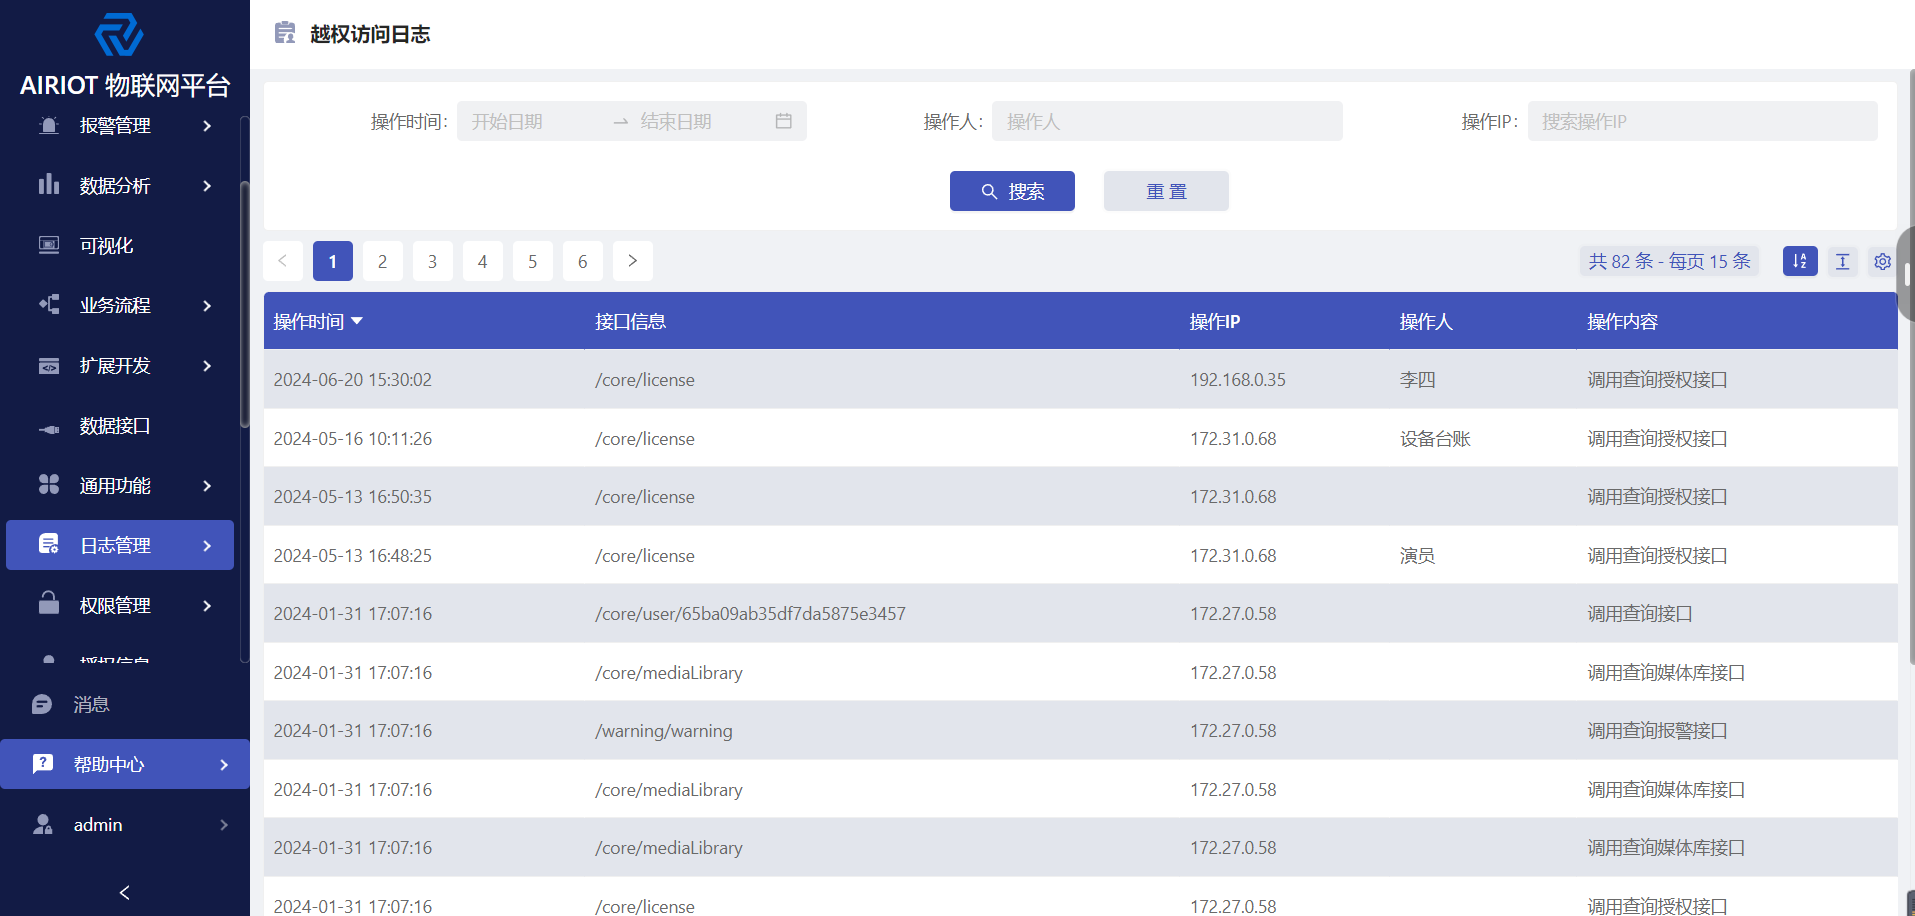Click the 数据分析 bar chart icon
1915x916 pixels.
point(48,185)
